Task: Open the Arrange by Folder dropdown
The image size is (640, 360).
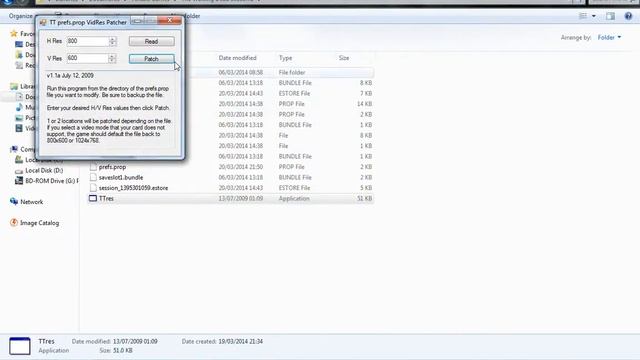Action: tap(609, 38)
